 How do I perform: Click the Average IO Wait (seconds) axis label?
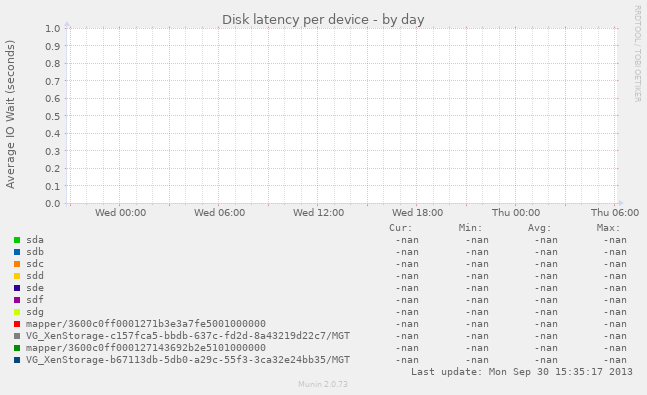[10, 114]
